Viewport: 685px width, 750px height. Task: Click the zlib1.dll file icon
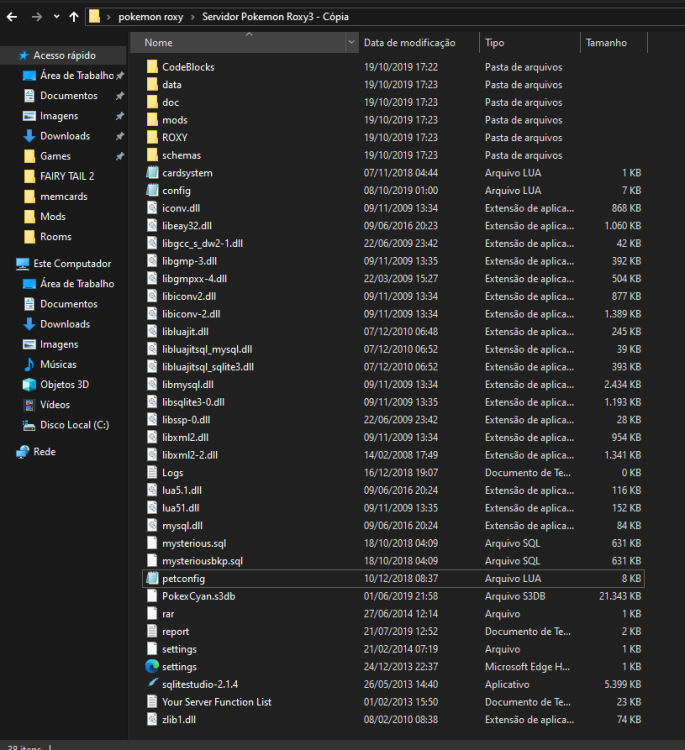tap(152, 719)
